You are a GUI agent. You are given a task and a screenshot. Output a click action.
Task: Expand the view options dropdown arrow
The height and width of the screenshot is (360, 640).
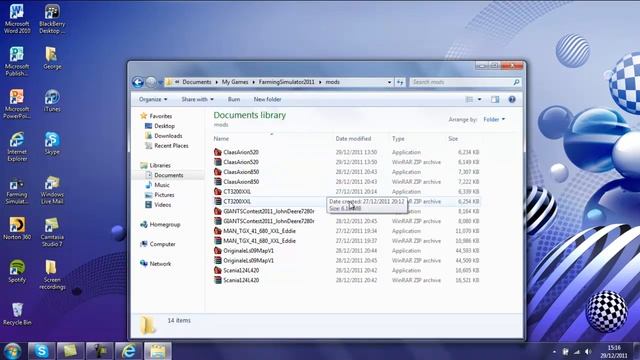click(x=479, y=99)
